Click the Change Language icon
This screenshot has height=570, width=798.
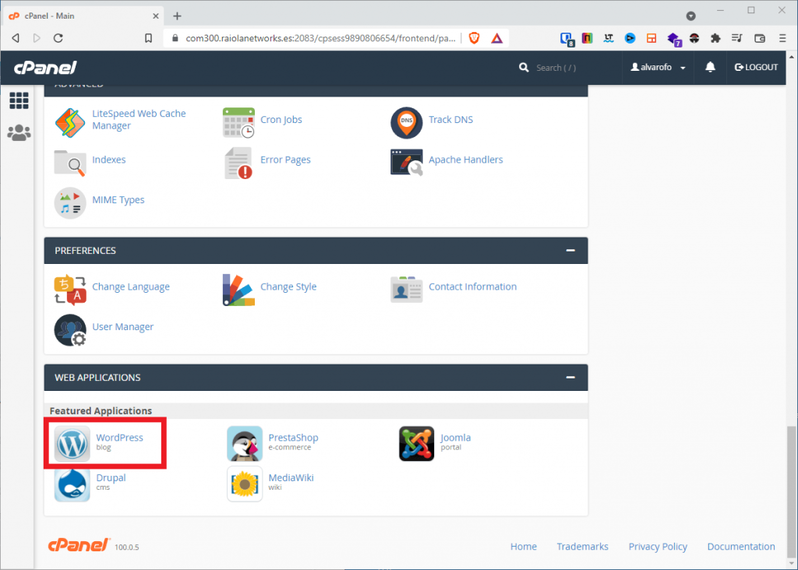click(70, 290)
